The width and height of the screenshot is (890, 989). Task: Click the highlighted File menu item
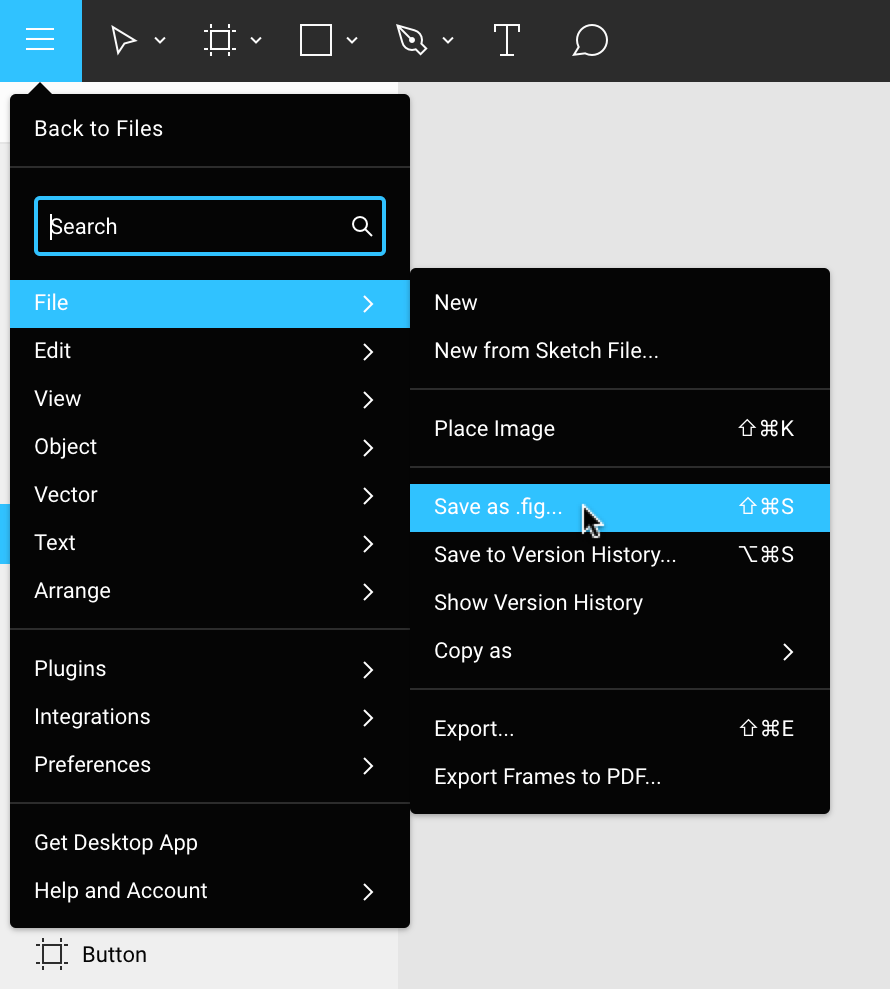pos(210,303)
